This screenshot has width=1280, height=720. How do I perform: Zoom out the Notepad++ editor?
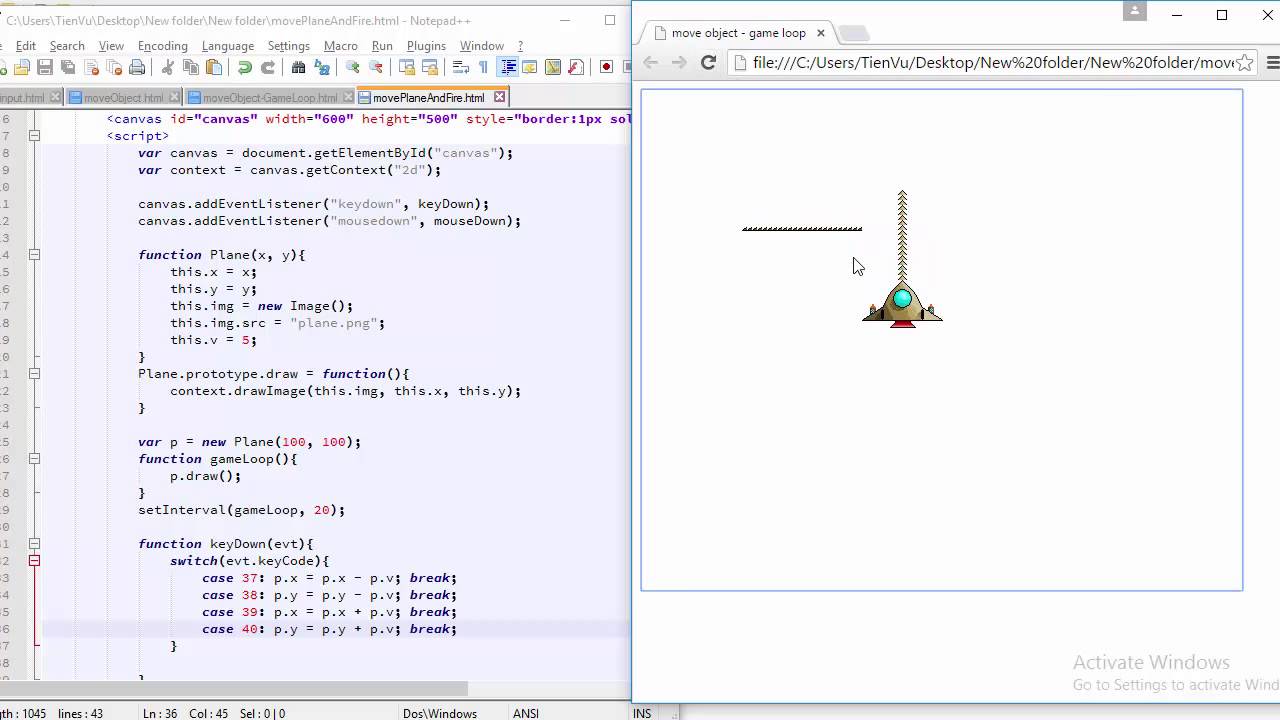pos(376,67)
